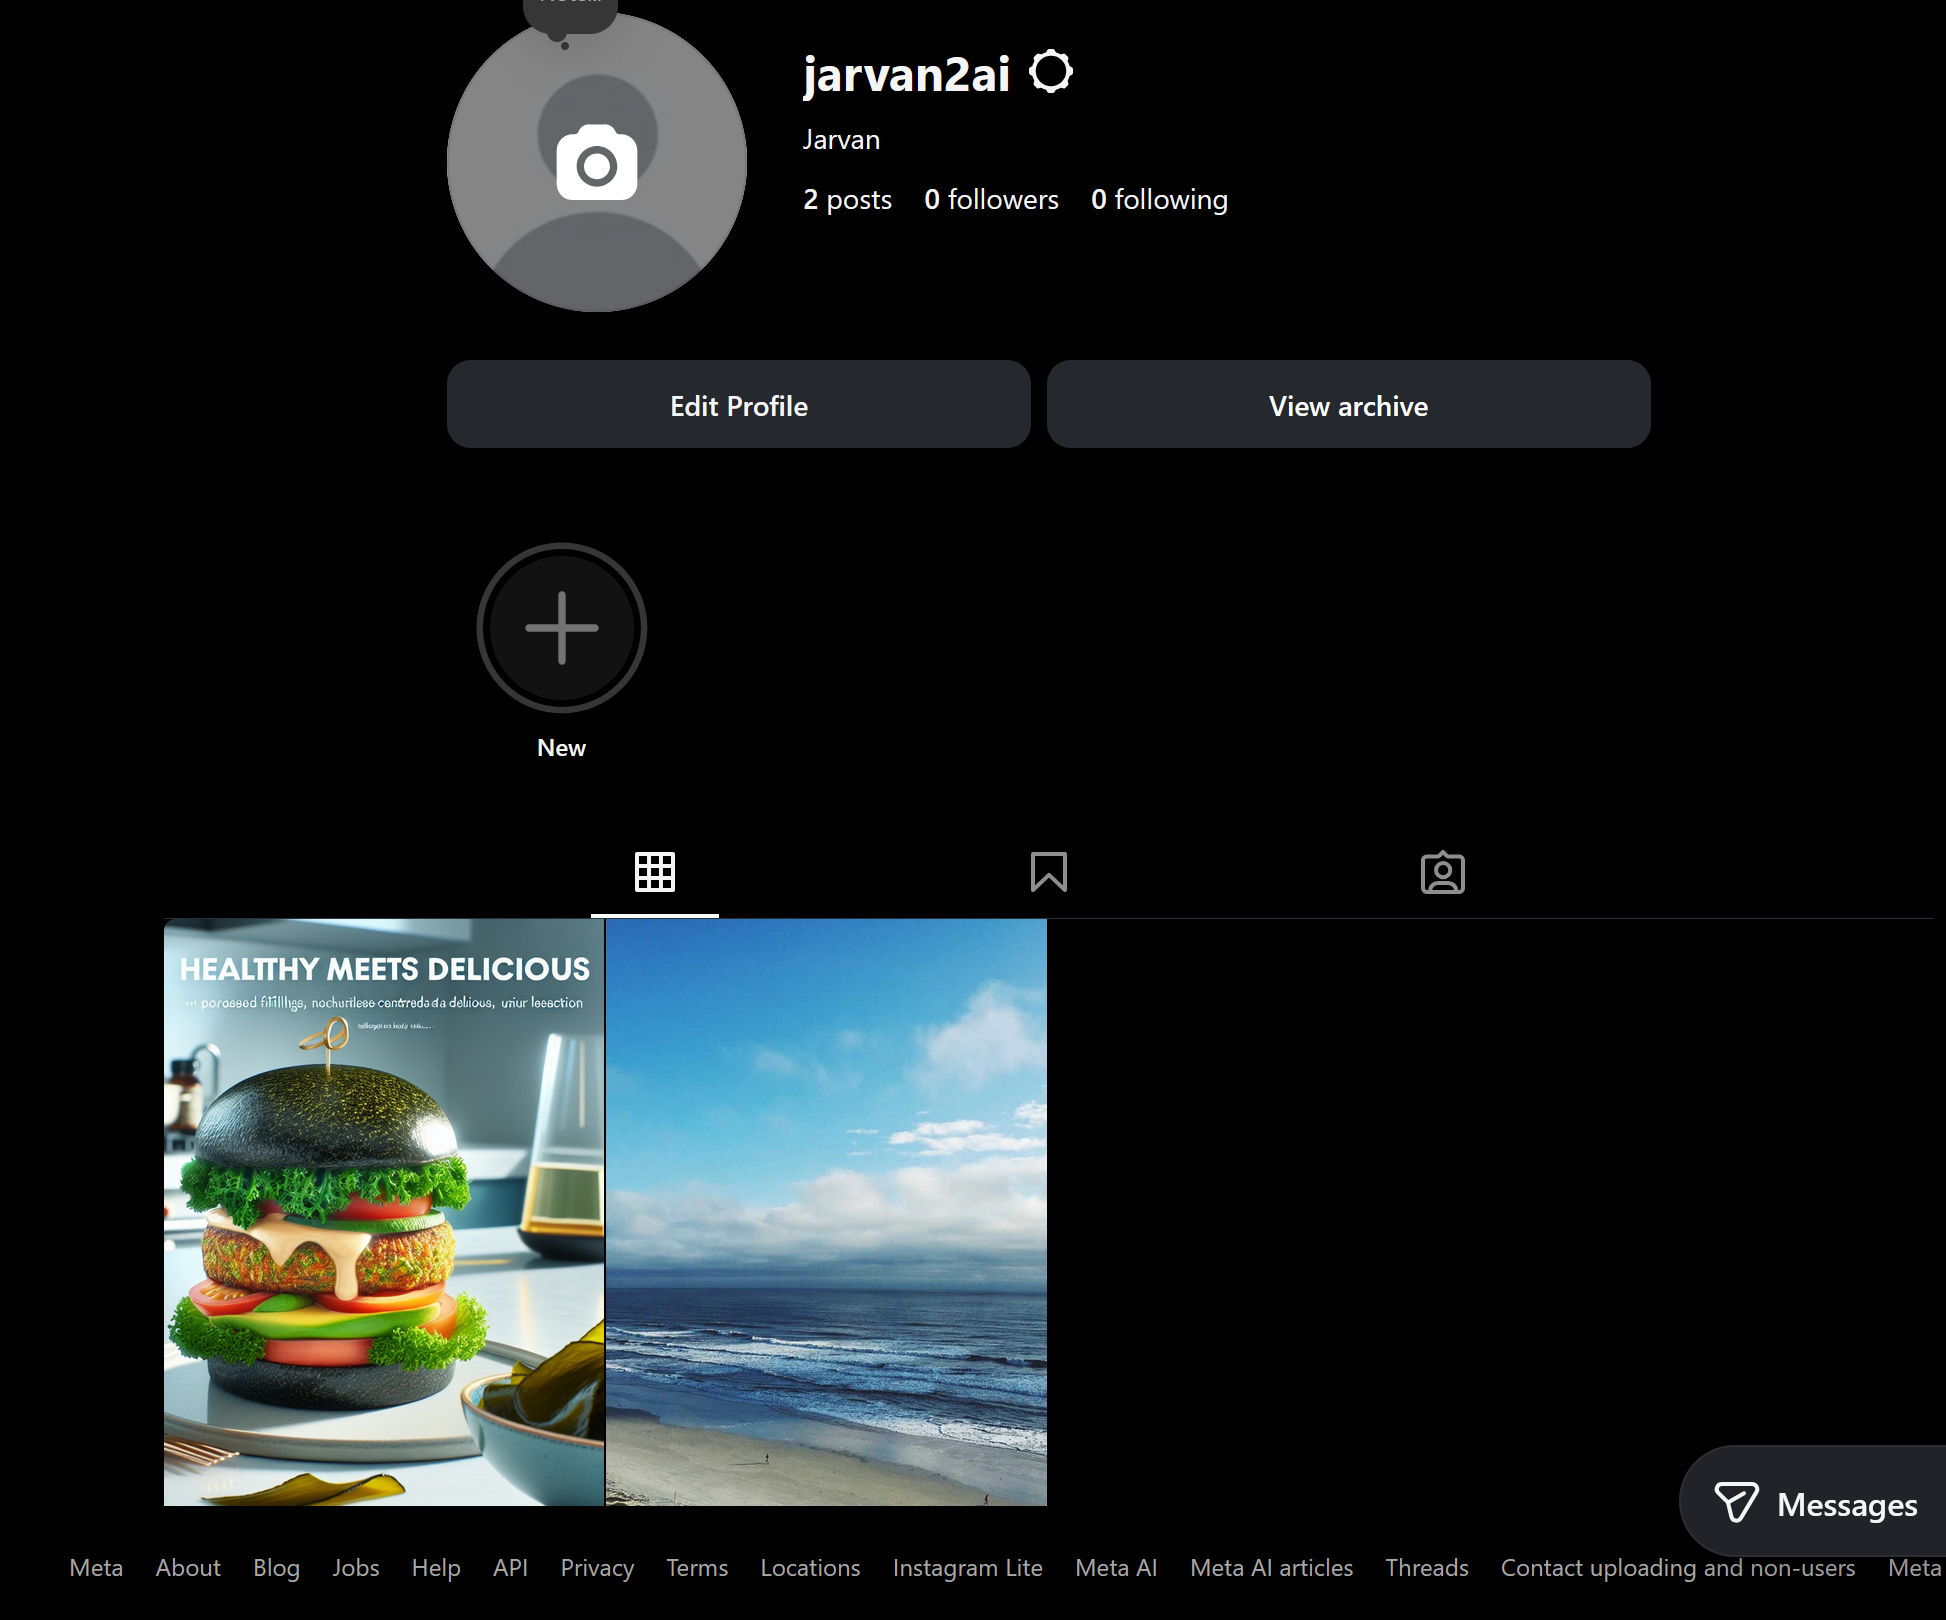The image size is (1946, 1620).
Task: Open the About footer link
Action: click(188, 1568)
